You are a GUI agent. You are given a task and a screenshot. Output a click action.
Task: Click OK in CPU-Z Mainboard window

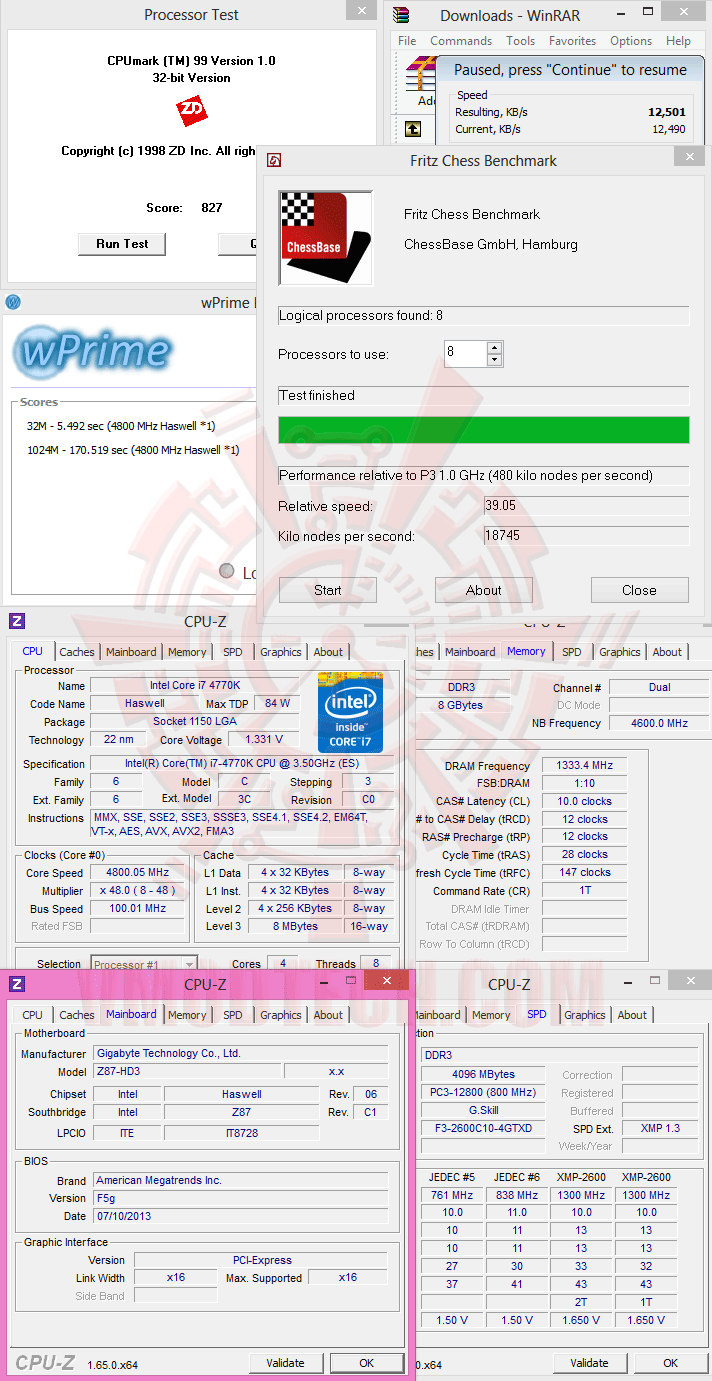point(367,1363)
